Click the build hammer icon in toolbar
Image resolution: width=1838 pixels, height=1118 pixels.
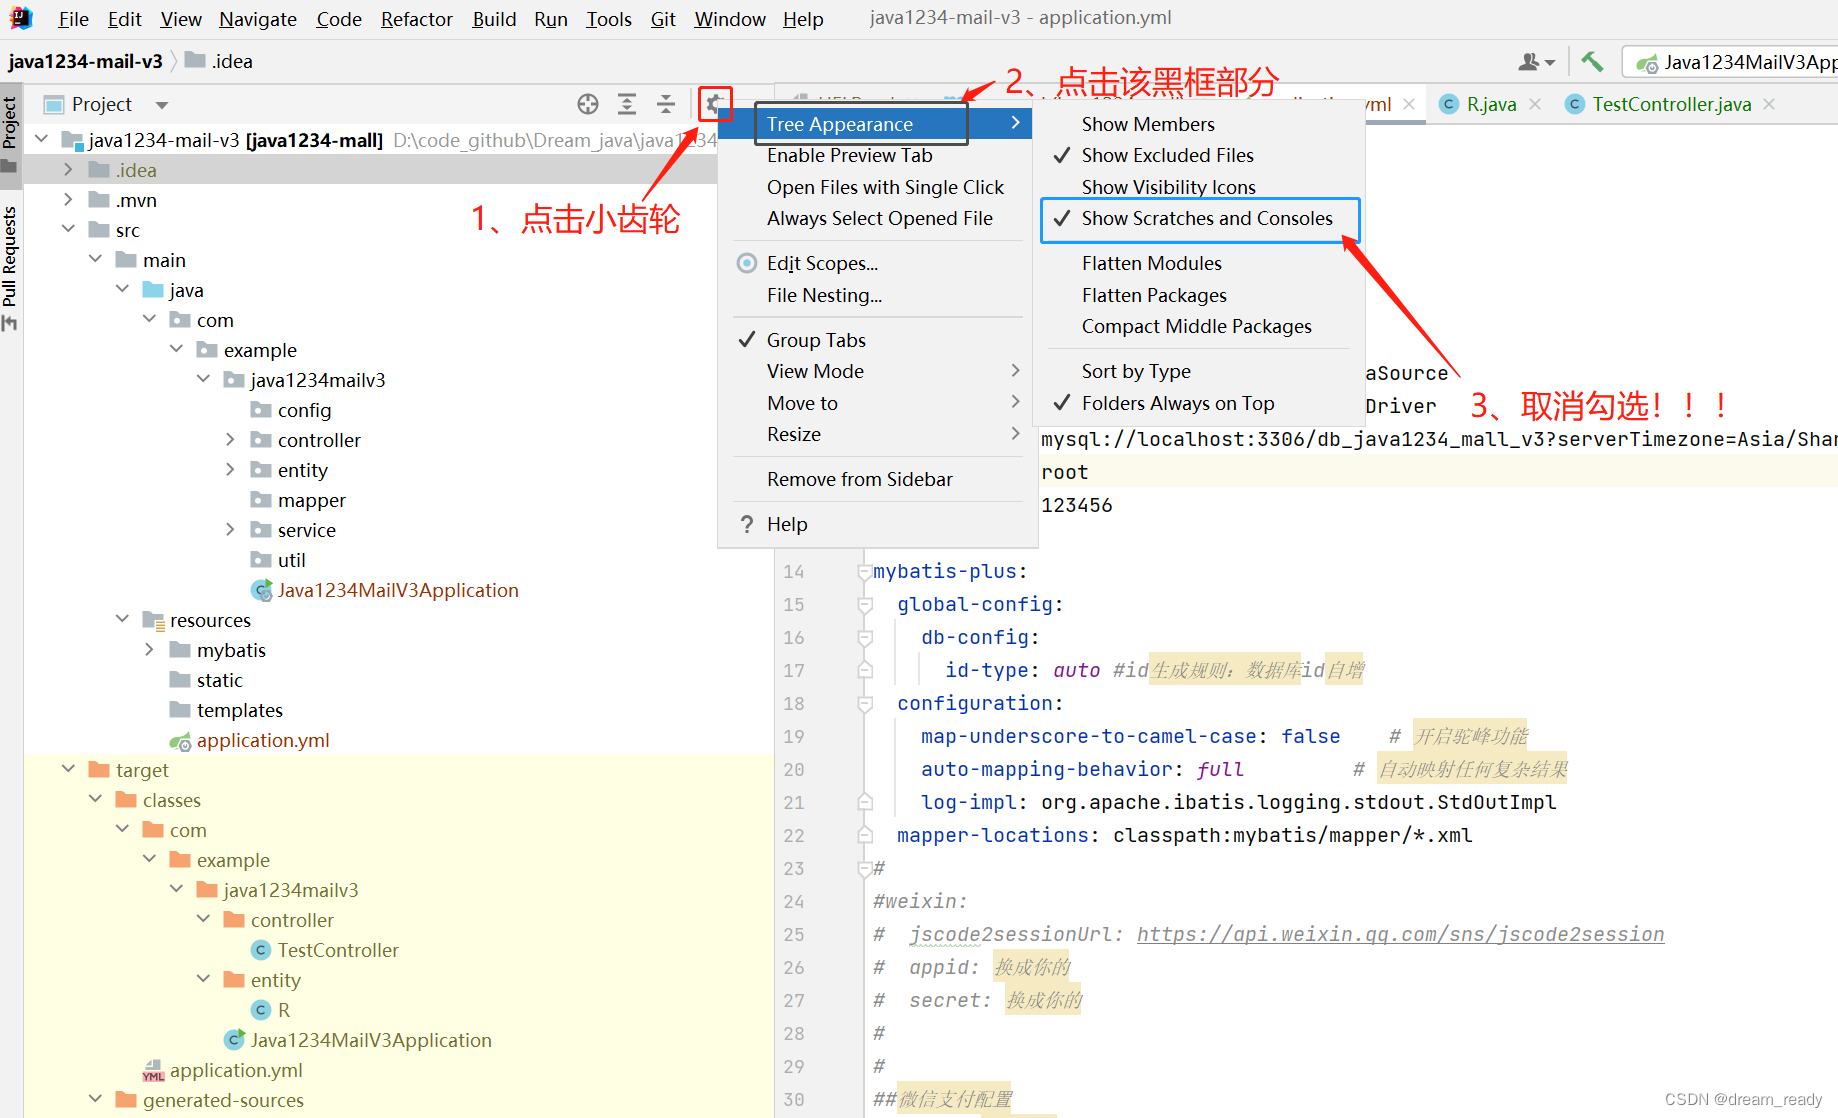1592,62
